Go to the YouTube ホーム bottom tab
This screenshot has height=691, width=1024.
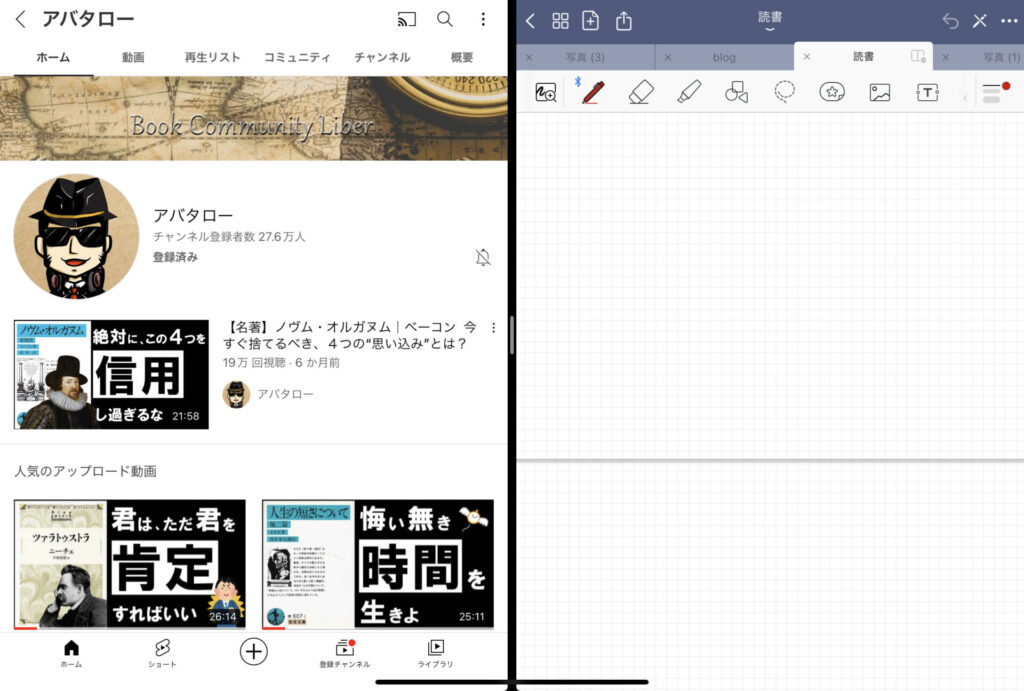point(71,654)
